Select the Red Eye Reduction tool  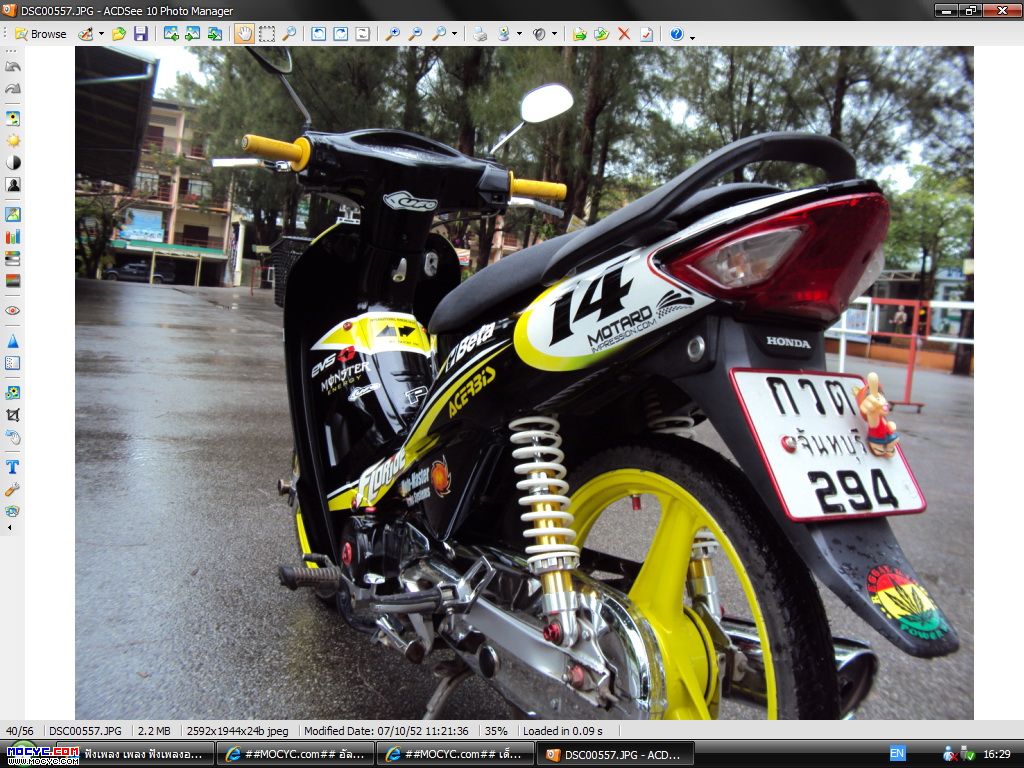[12, 311]
